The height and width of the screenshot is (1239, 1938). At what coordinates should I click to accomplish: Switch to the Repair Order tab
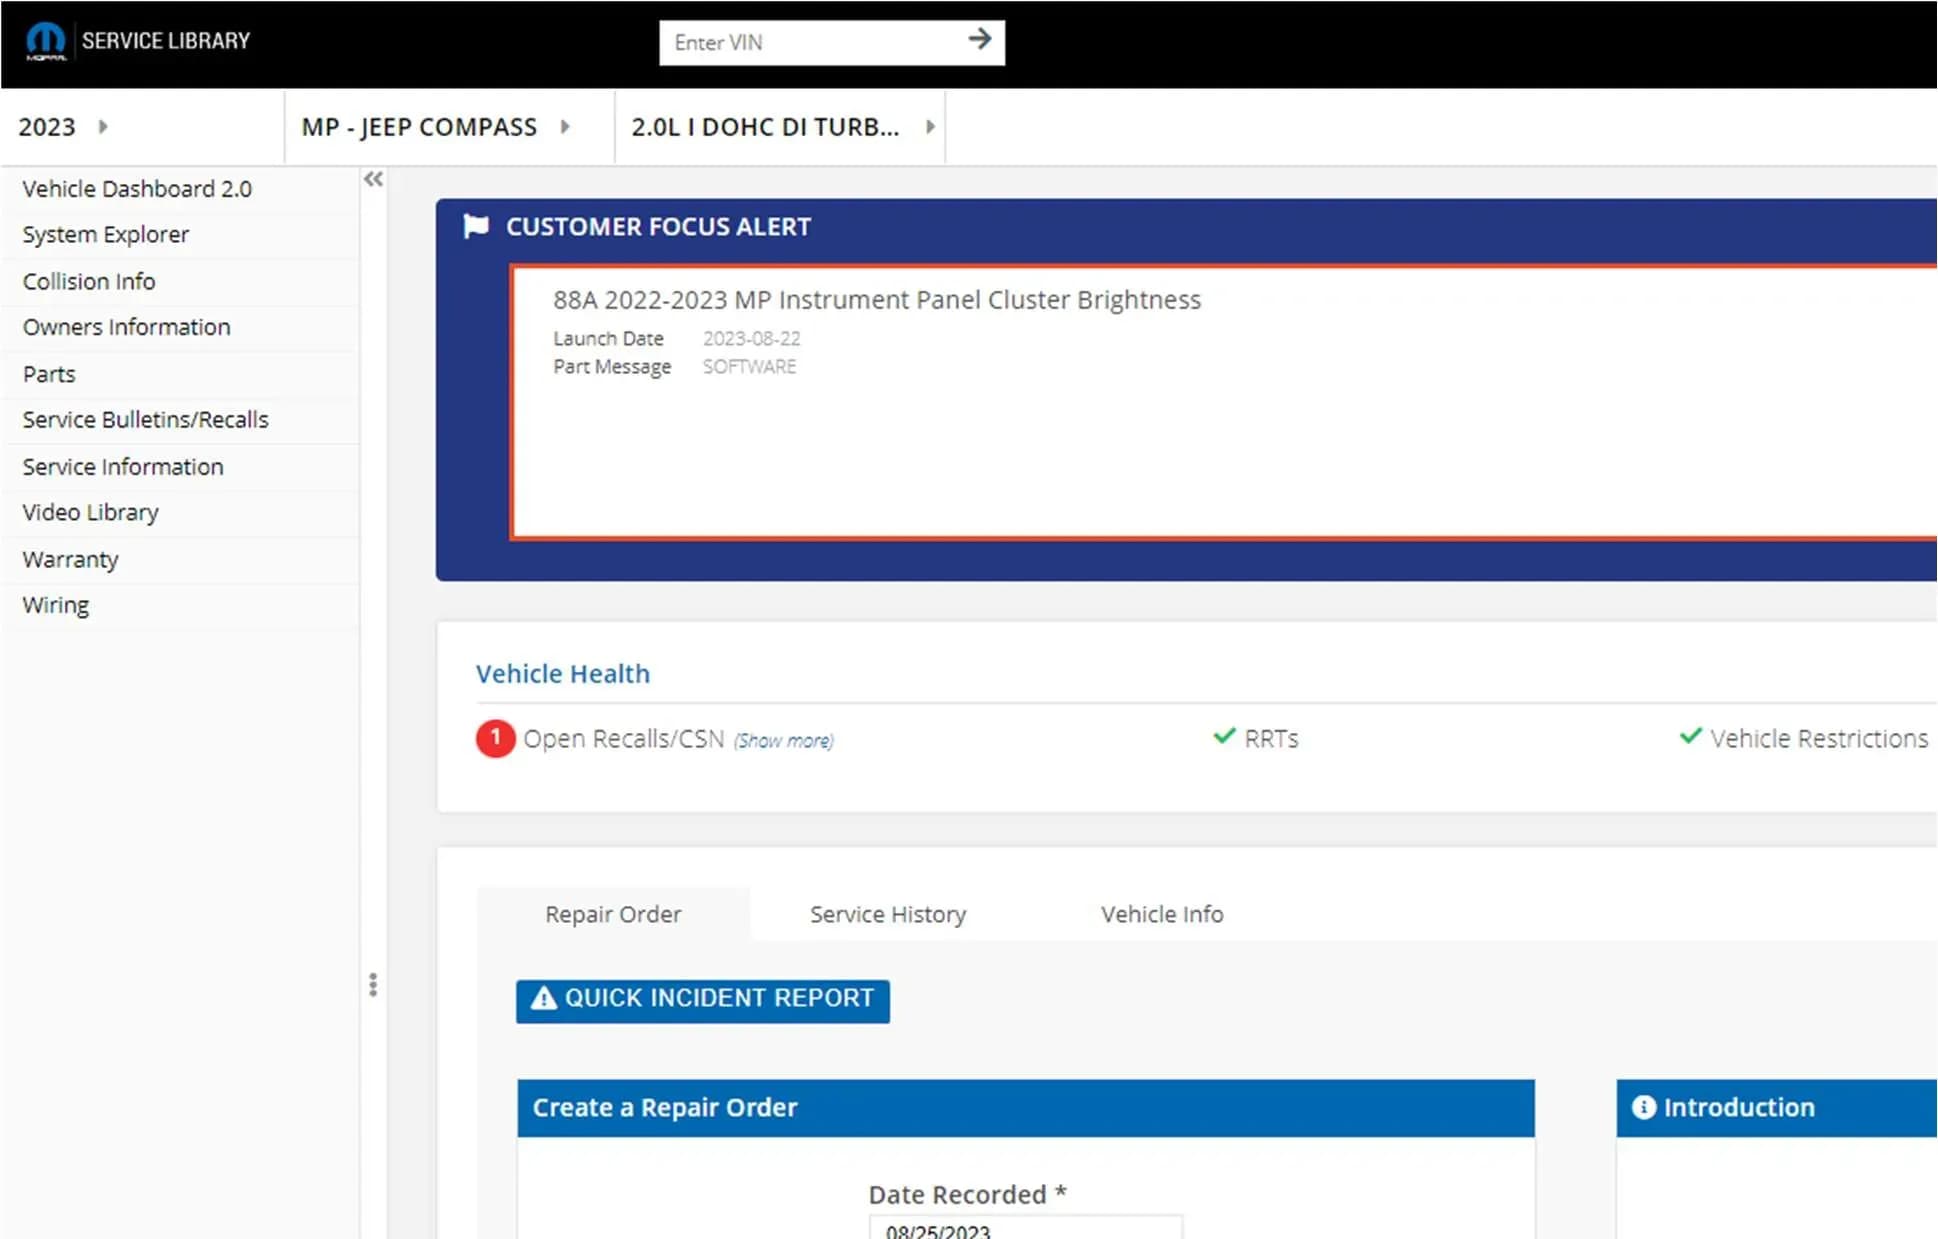[x=613, y=914]
